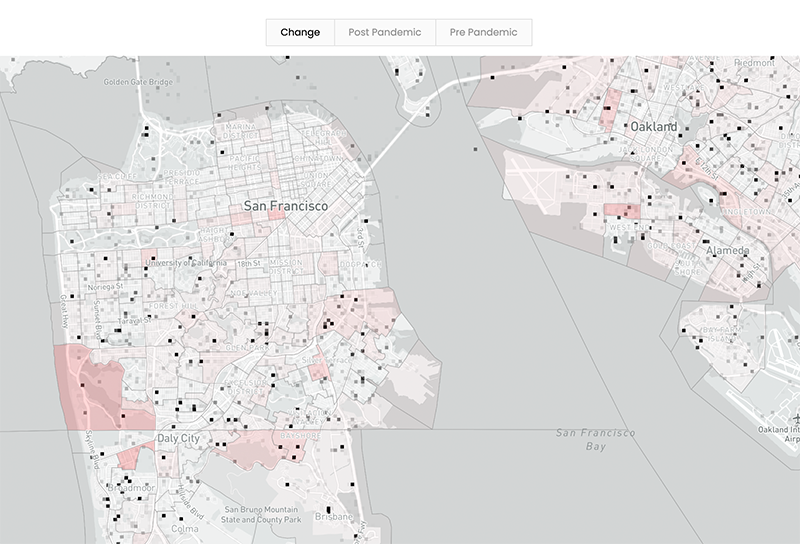The height and width of the screenshot is (544, 800).
Task: Click the Alameda label on the map
Action: coord(727,249)
